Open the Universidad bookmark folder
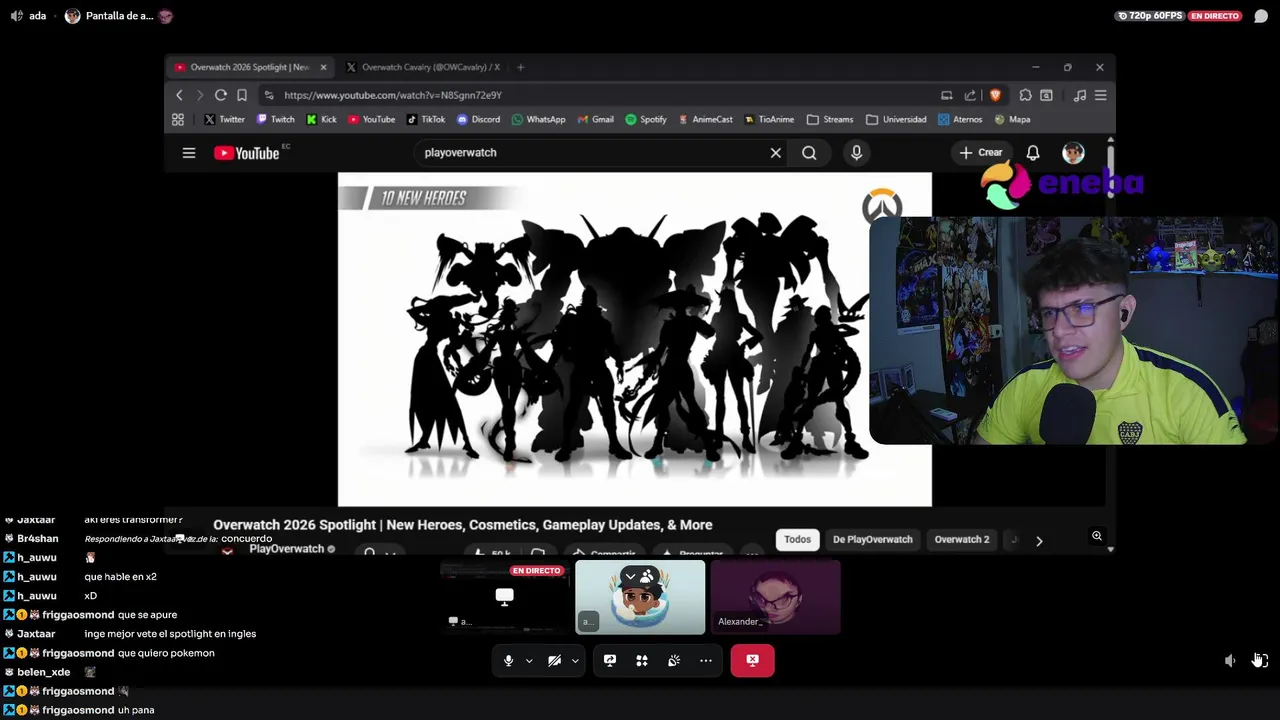 pos(896,119)
